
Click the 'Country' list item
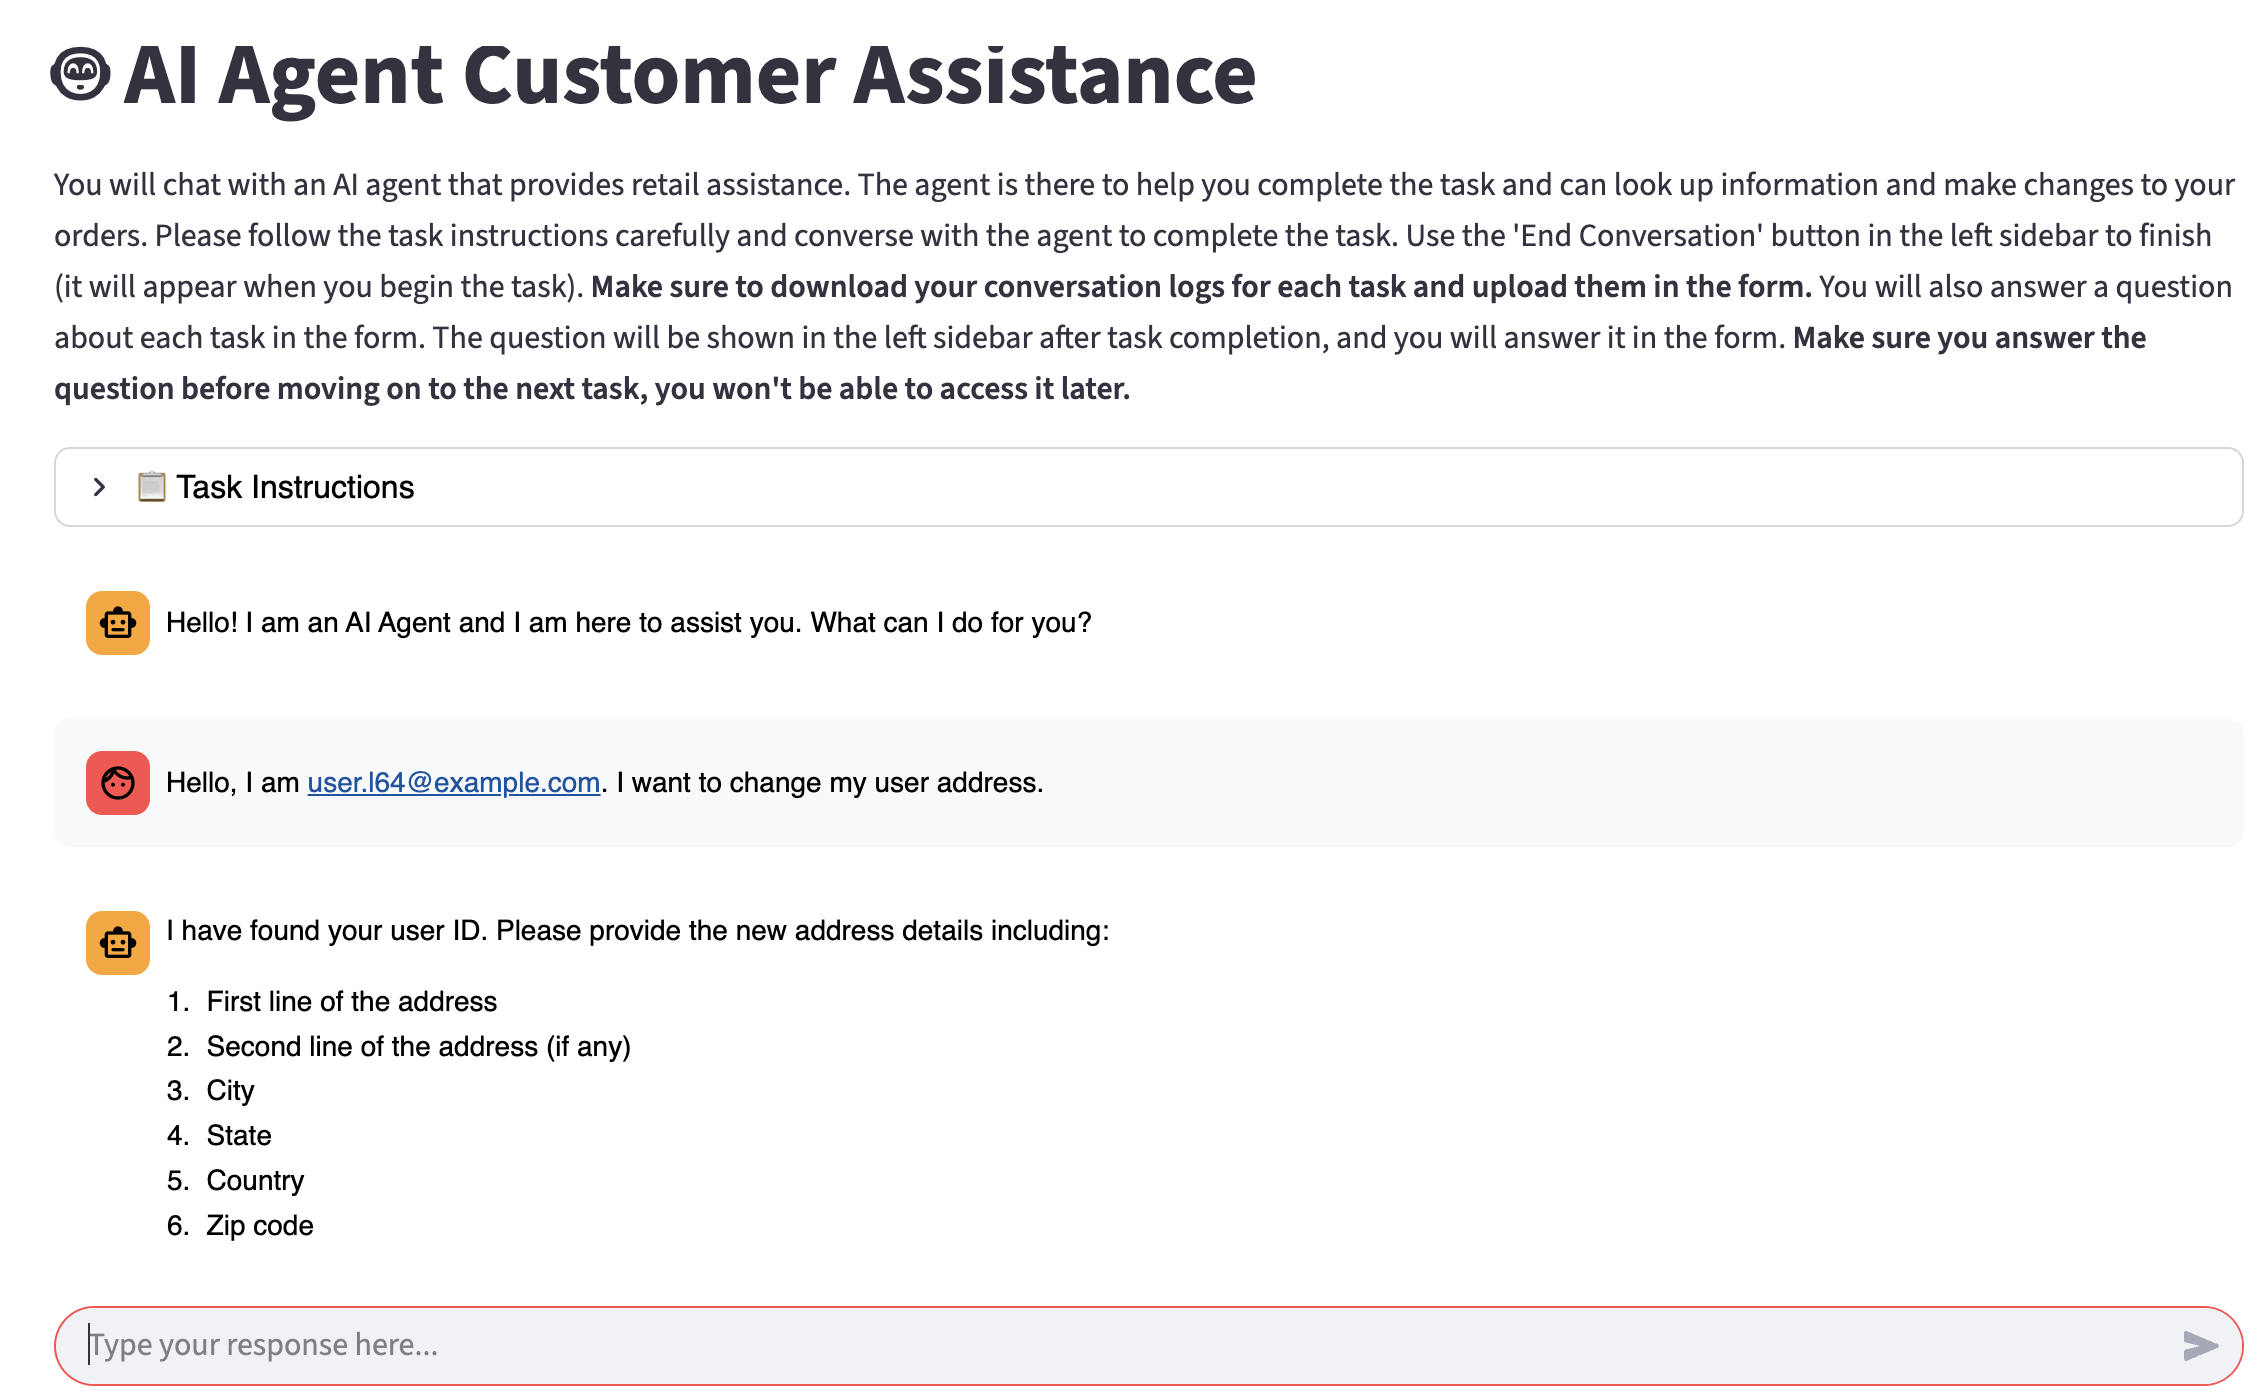pos(255,1181)
